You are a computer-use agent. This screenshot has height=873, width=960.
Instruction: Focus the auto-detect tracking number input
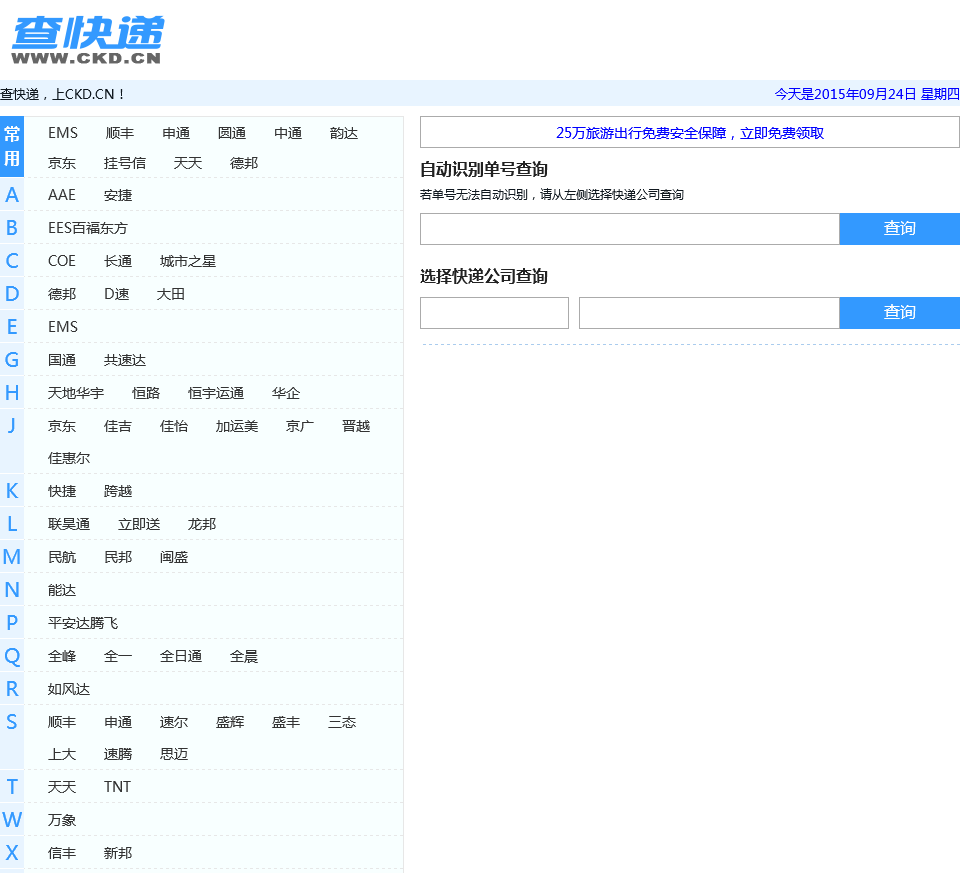point(629,229)
